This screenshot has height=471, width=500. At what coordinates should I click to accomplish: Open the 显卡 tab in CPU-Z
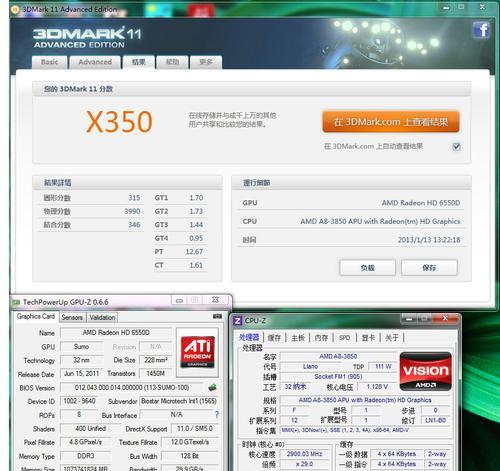(368, 338)
